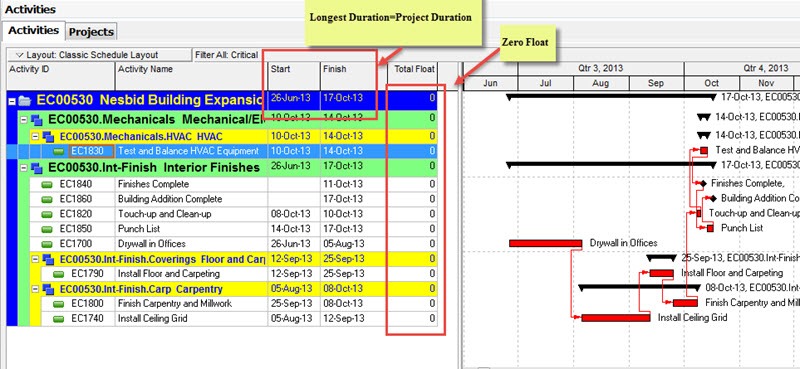Click the activity icon for EC1740
800x369 pixels.
(x=59, y=319)
